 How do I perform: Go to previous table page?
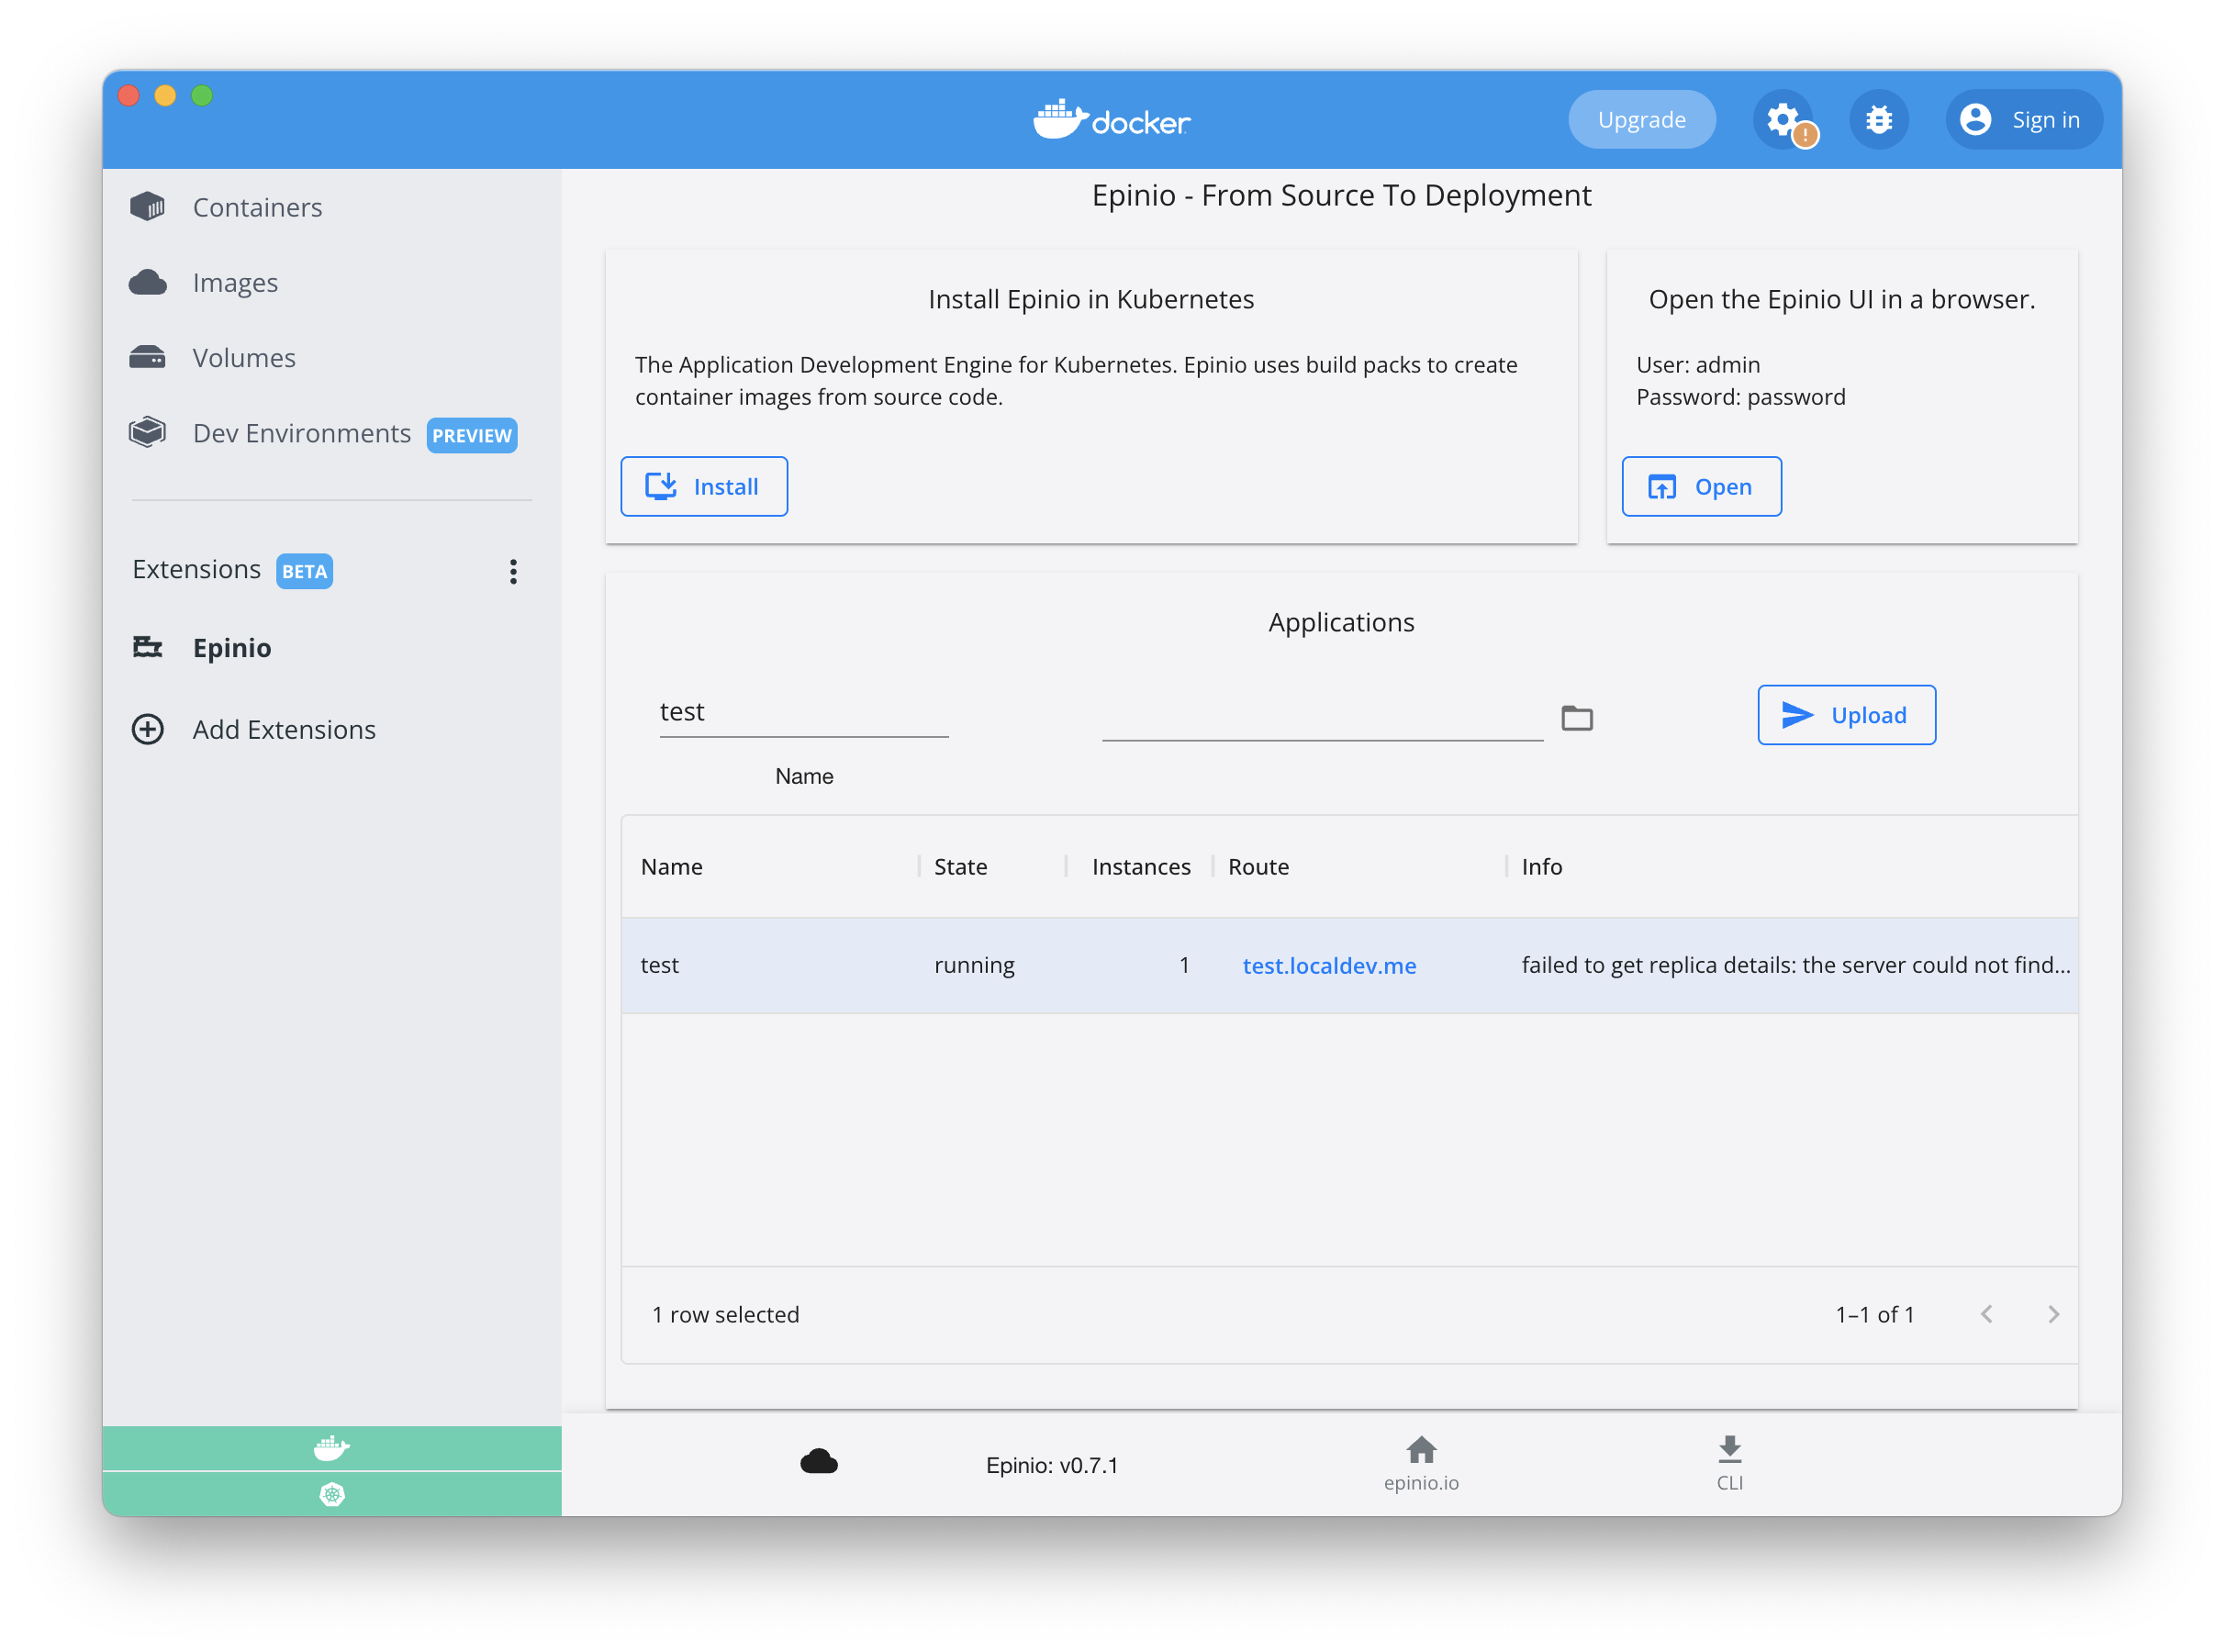1987,1314
